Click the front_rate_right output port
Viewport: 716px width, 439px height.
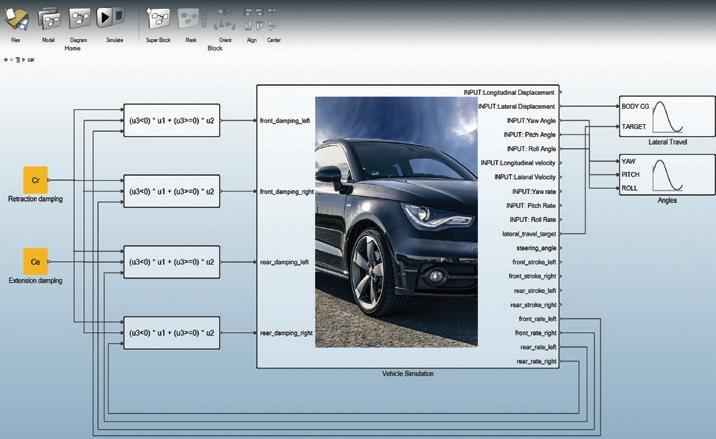click(x=536, y=333)
